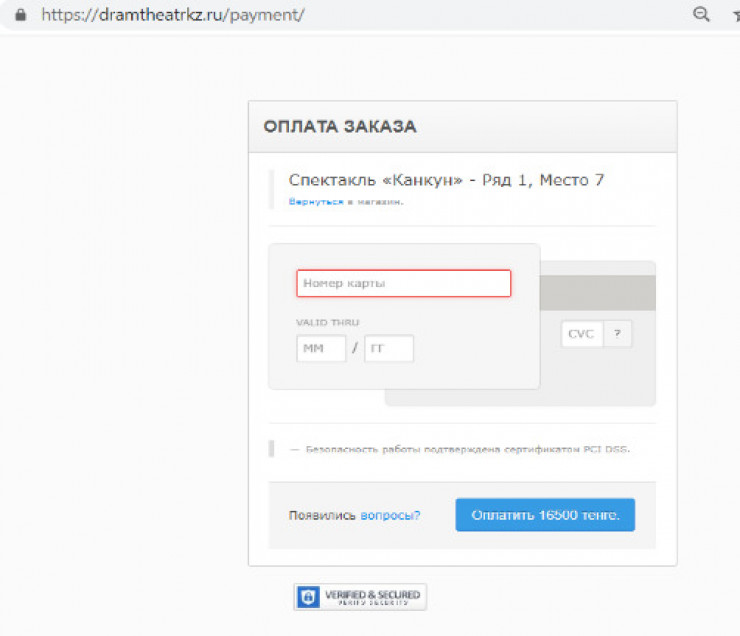Image resolution: width=740 pixels, height=636 pixels.
Task: Click into the CVC code field
Action: [581, 334]
